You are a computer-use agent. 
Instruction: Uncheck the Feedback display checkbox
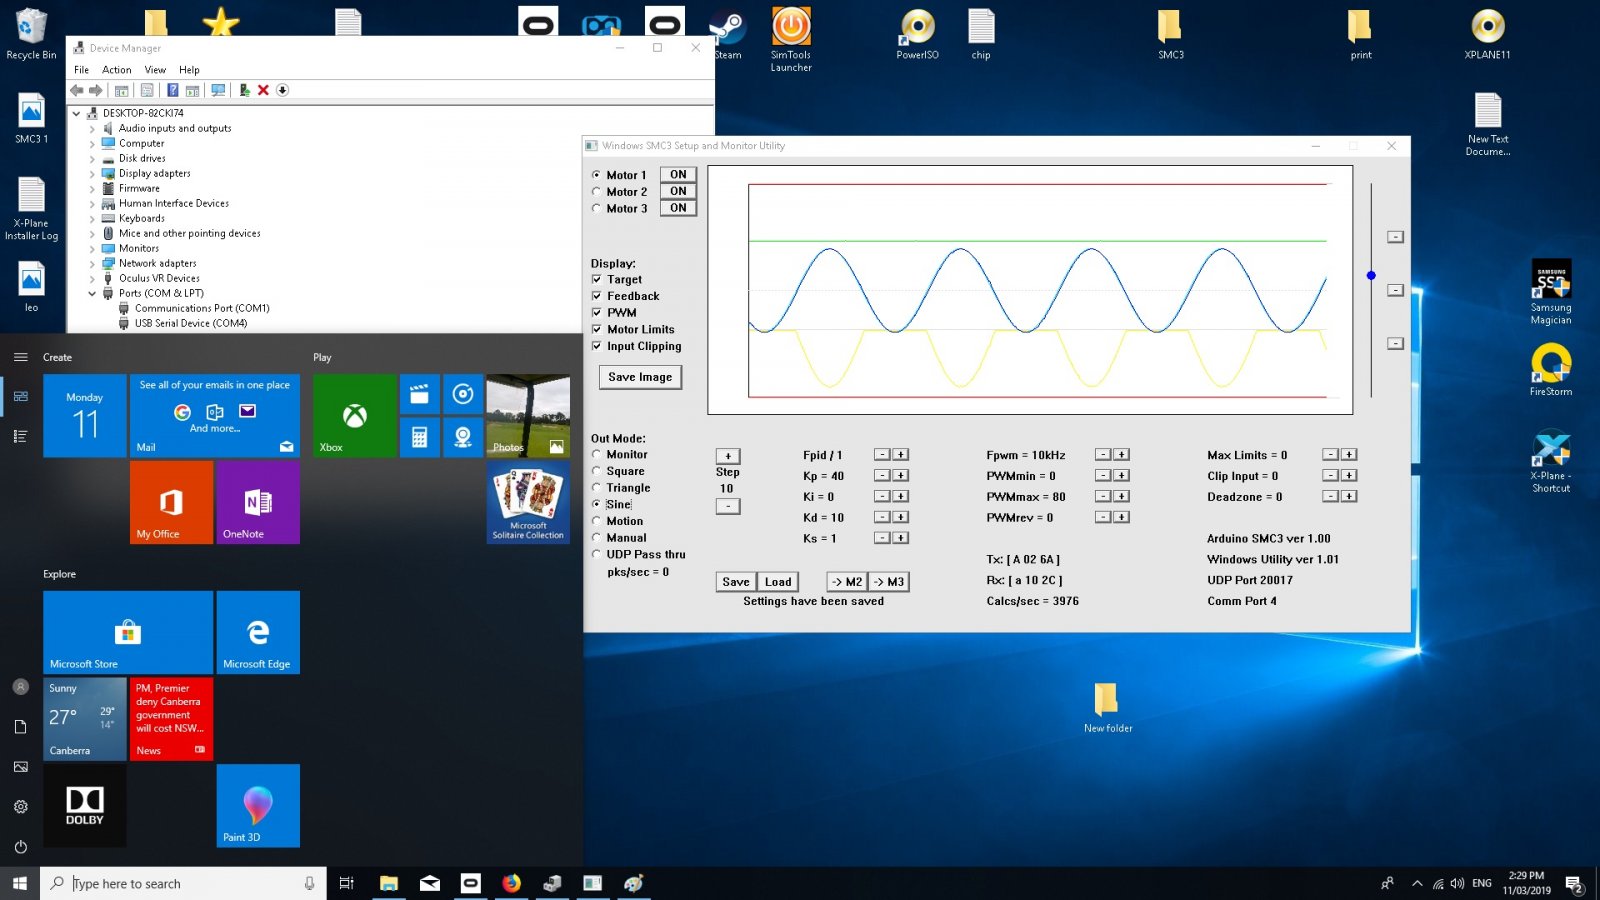tap(597, 296)
